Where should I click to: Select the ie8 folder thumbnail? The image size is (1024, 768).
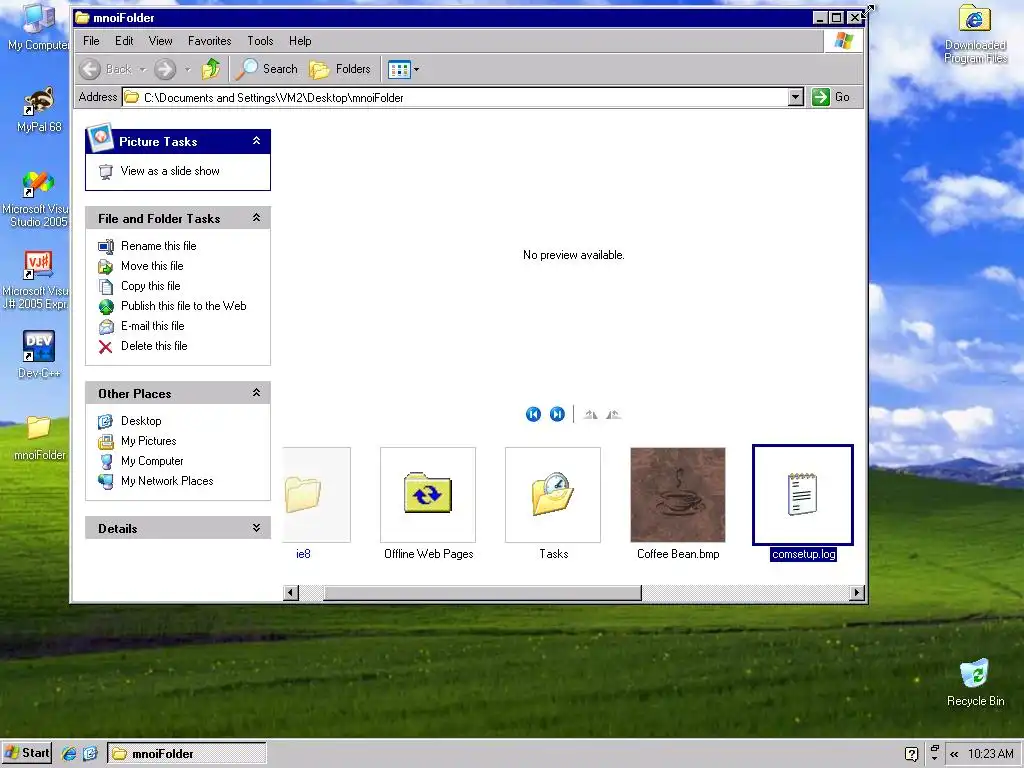coord(316,494)
